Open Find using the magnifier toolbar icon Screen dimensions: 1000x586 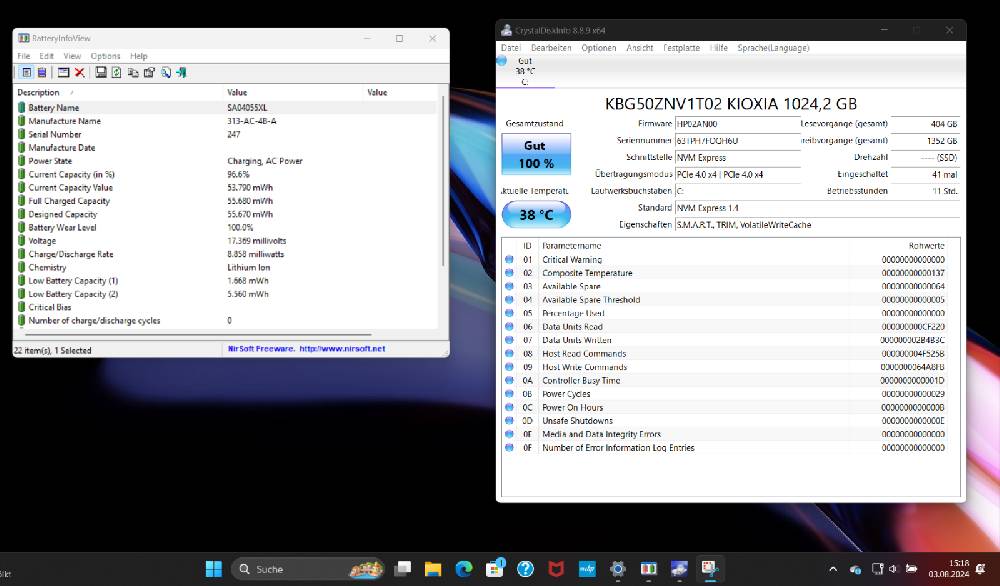click(166, 73)
